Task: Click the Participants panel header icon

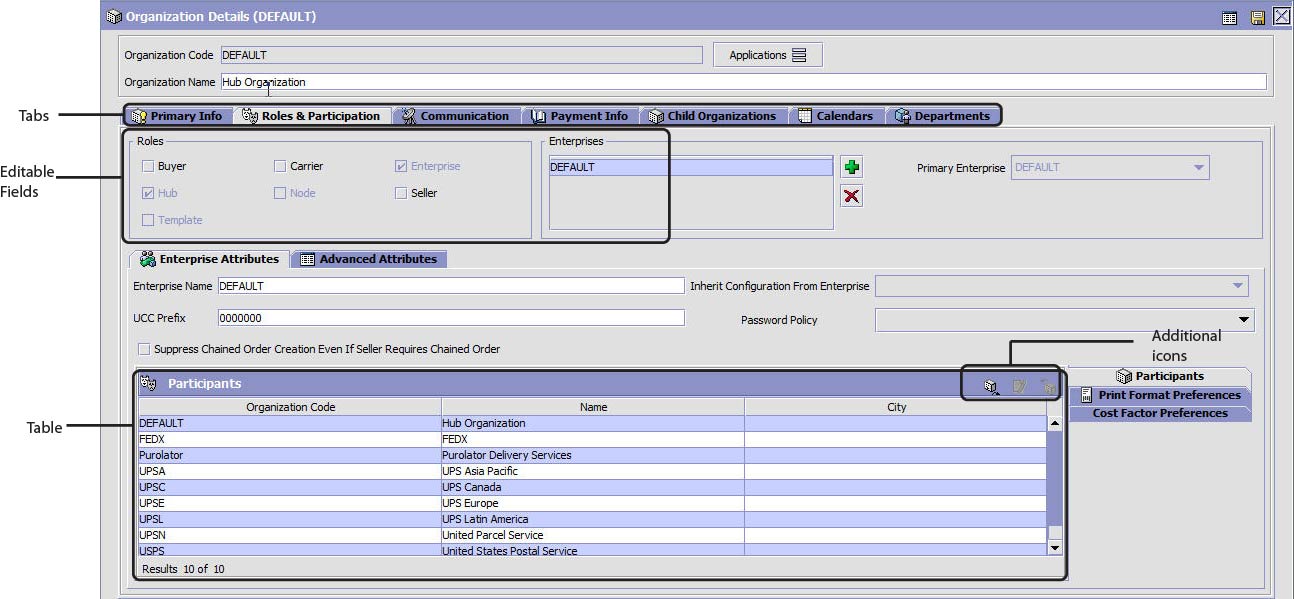Action: (x=149, y=383)
